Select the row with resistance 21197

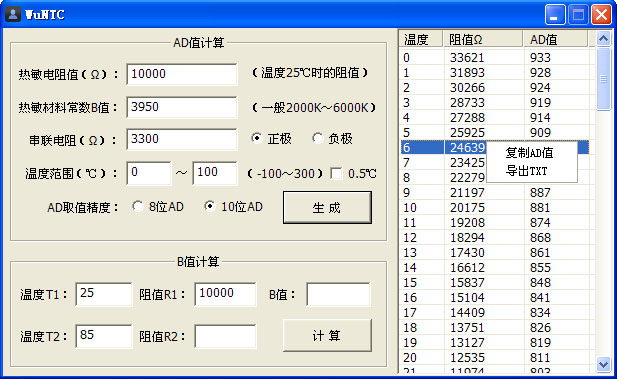(x=495, y=192)
